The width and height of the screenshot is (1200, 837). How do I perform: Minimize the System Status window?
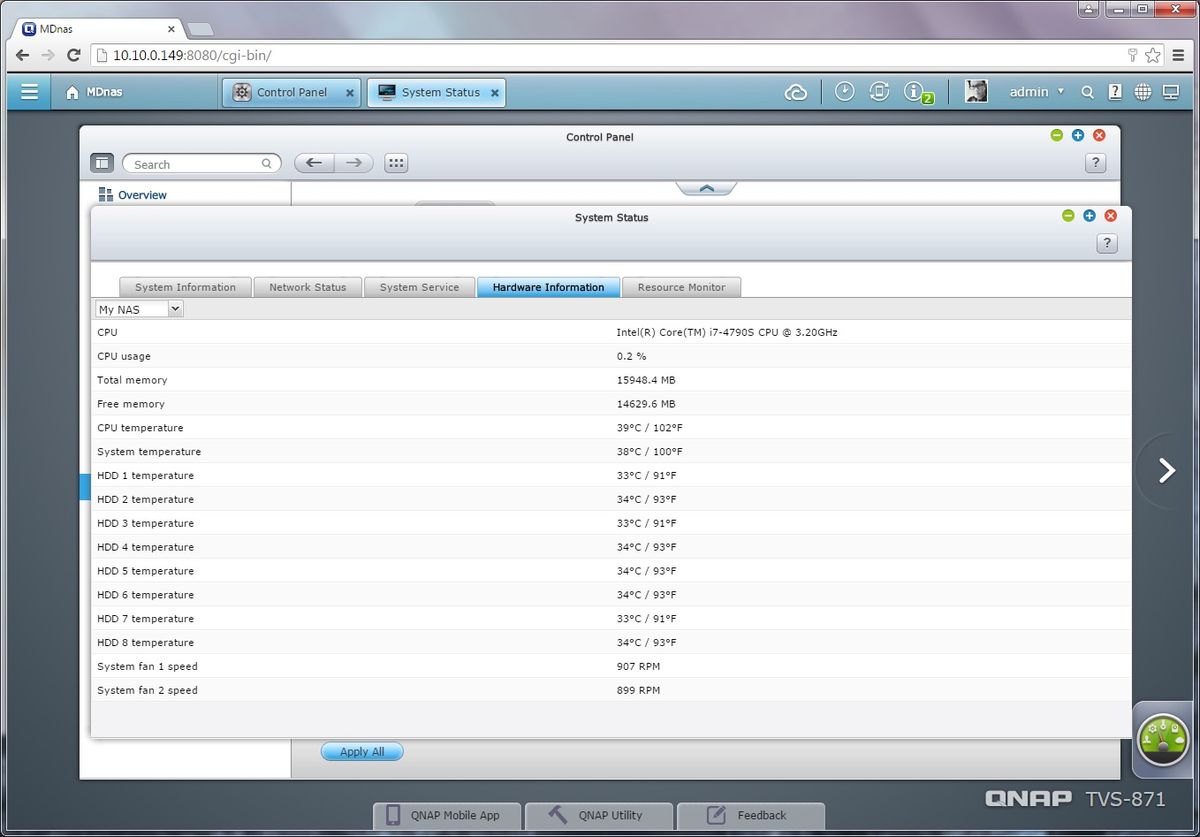pos(1068,216)
